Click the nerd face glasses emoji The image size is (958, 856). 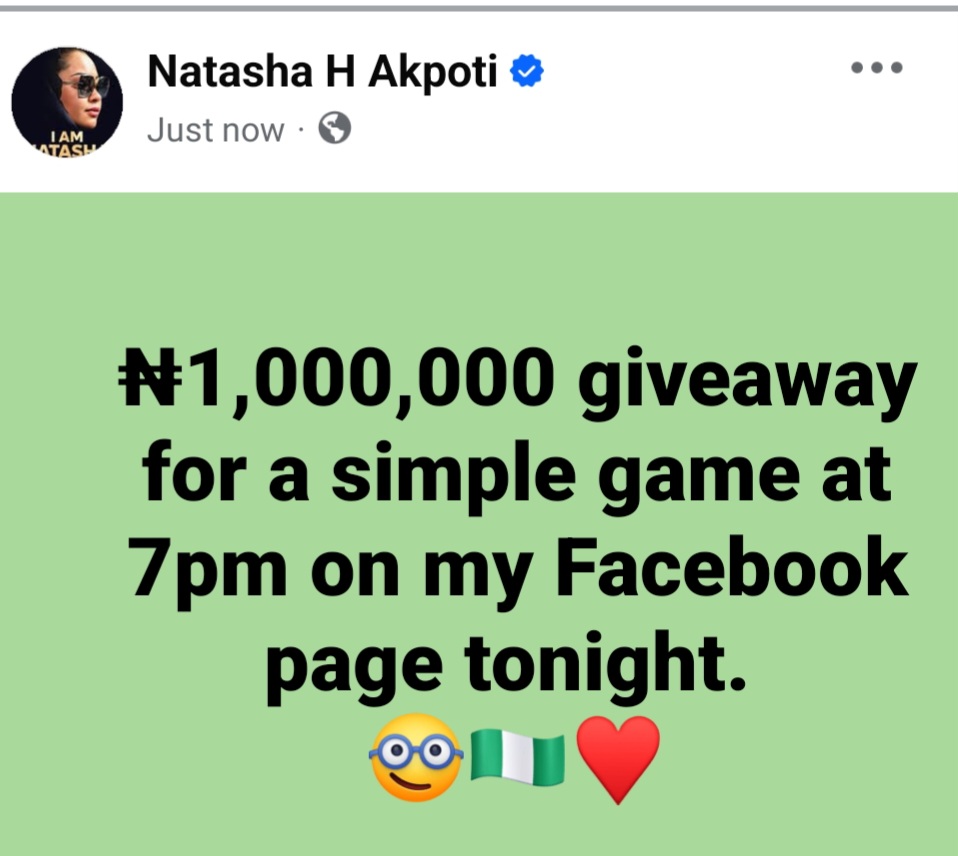coord(416,757)
